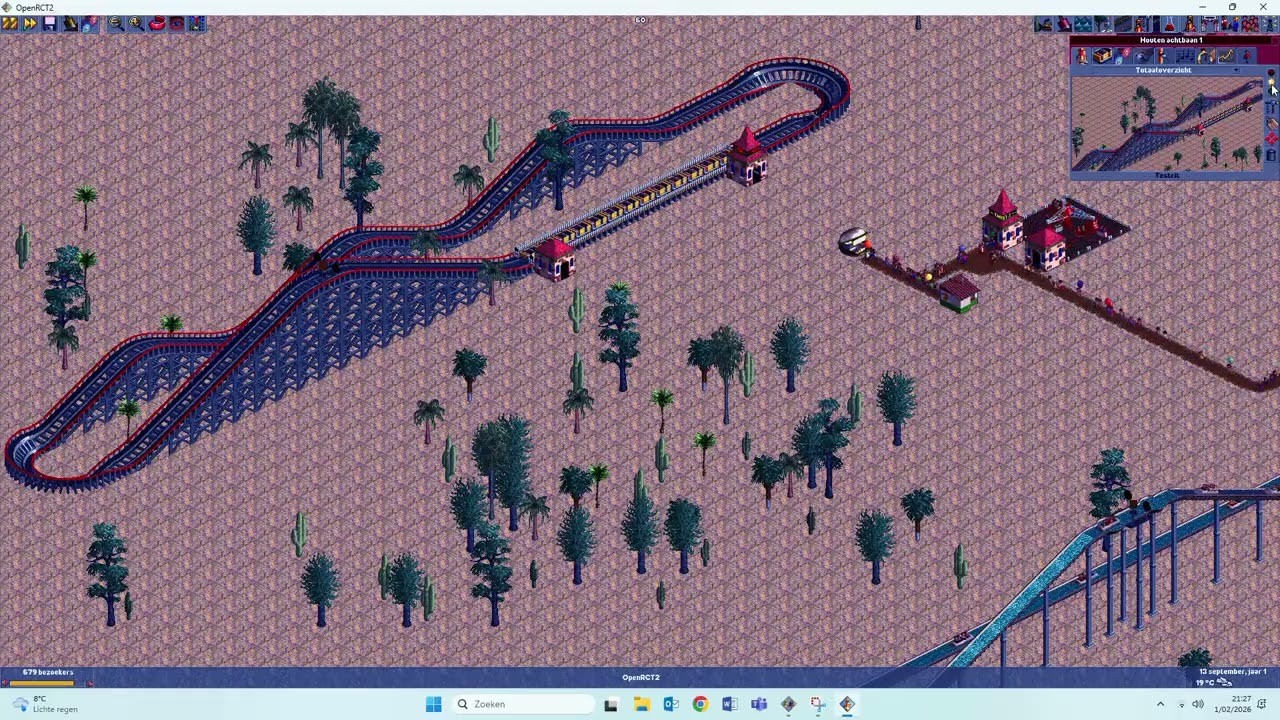The height and width of the screenshot is (720, 1280).
Task: Open the volume speaker tray icon
Action: 1198,704
